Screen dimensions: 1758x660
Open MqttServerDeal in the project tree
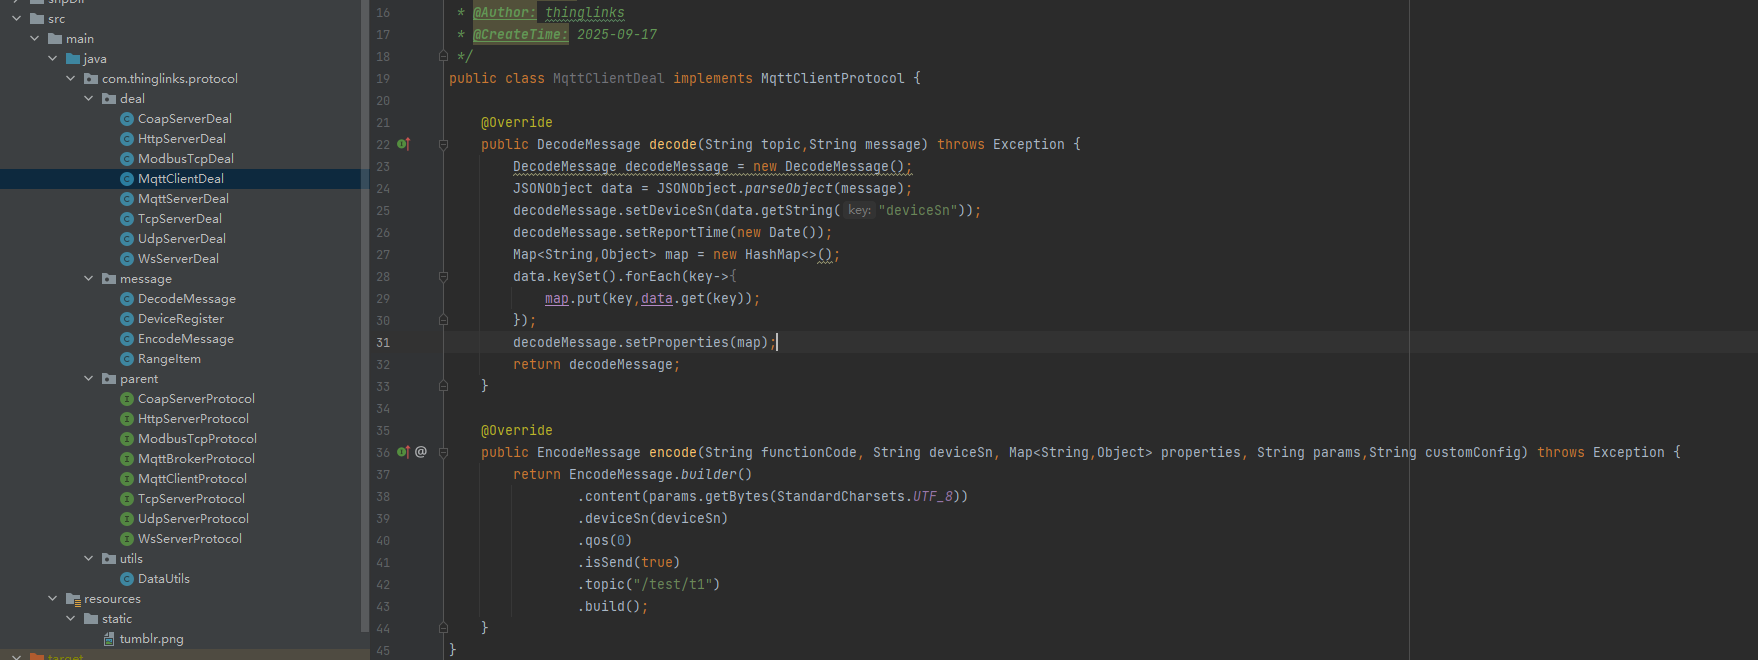183,199
